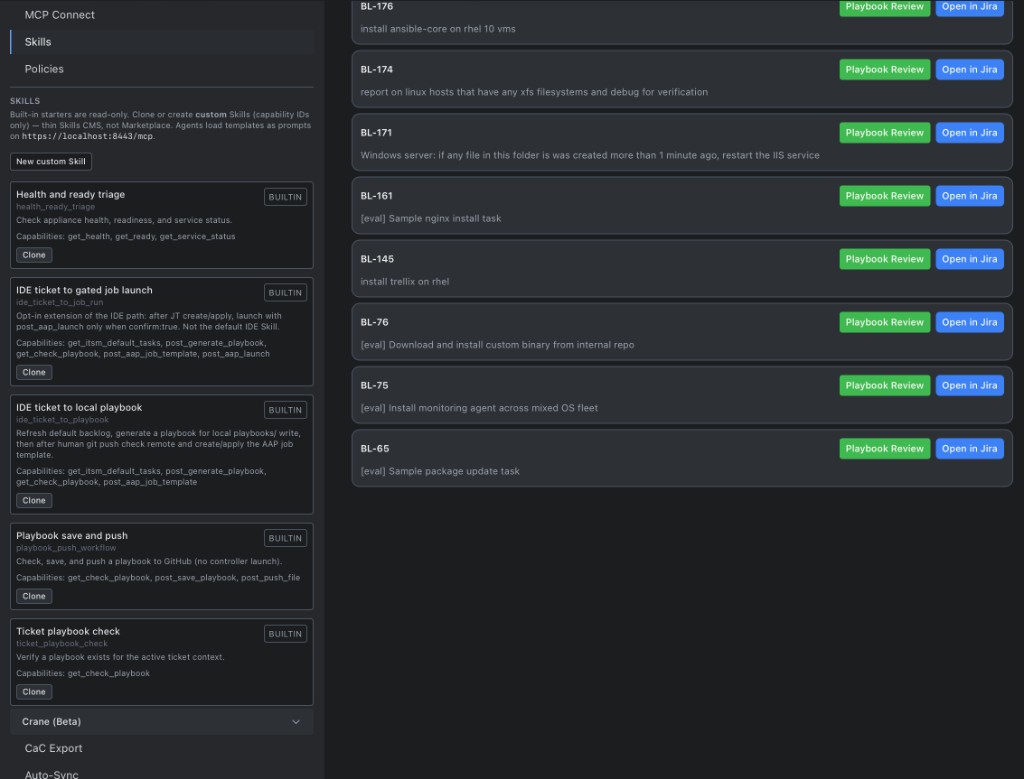This screenshot has width=1024, height=779.
Task: Clone the Ticket playbook check skill
Action: click(x=34, y=692)
